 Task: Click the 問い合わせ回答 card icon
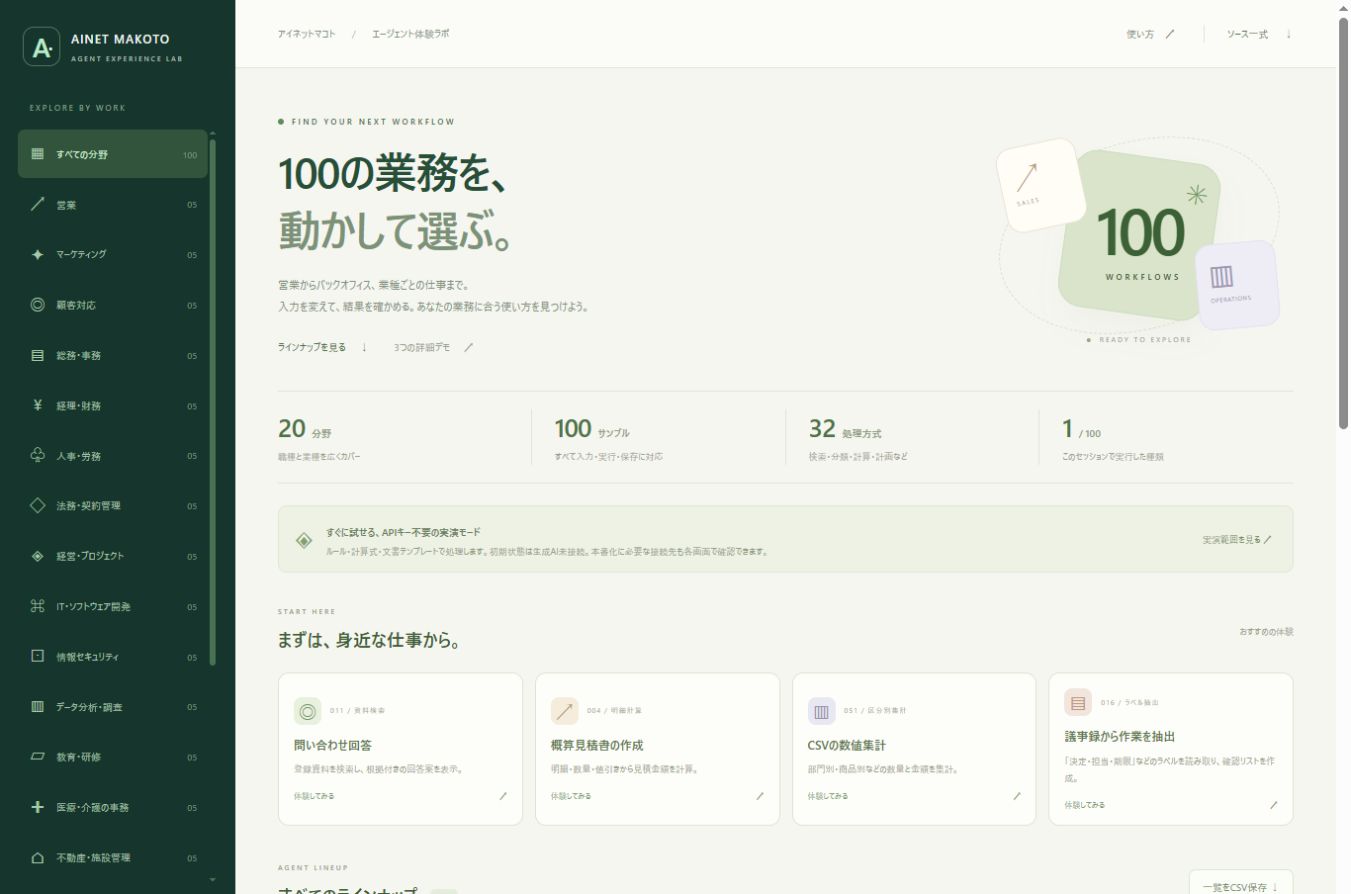point(307,711)
